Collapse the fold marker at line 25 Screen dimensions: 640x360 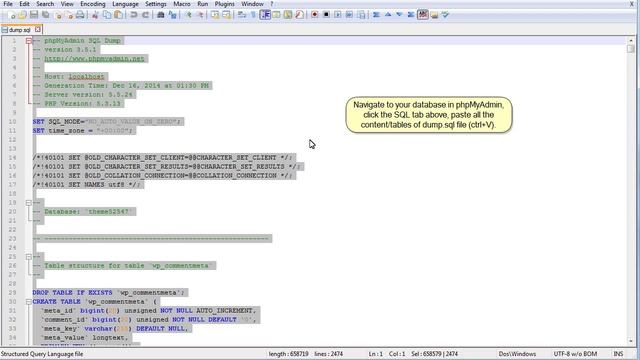point(29,257)
